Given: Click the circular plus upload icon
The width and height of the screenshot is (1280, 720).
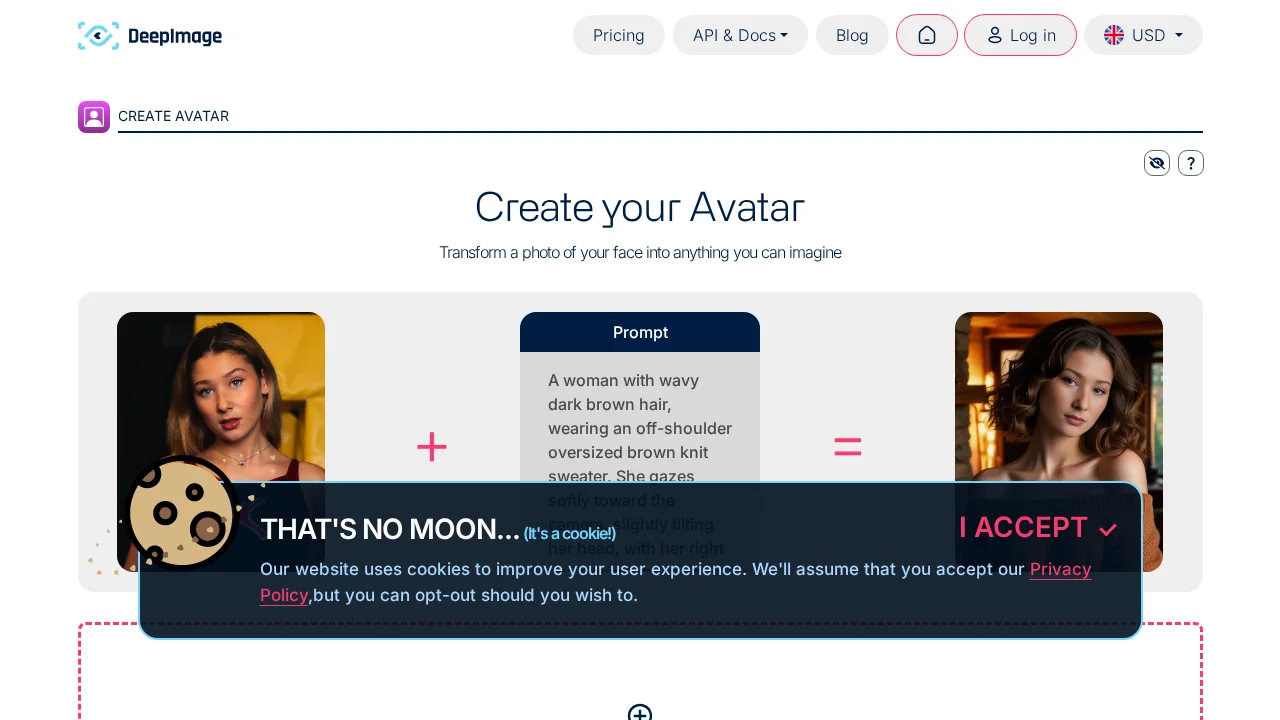Looking at the screenshot, I should [640, 715].
